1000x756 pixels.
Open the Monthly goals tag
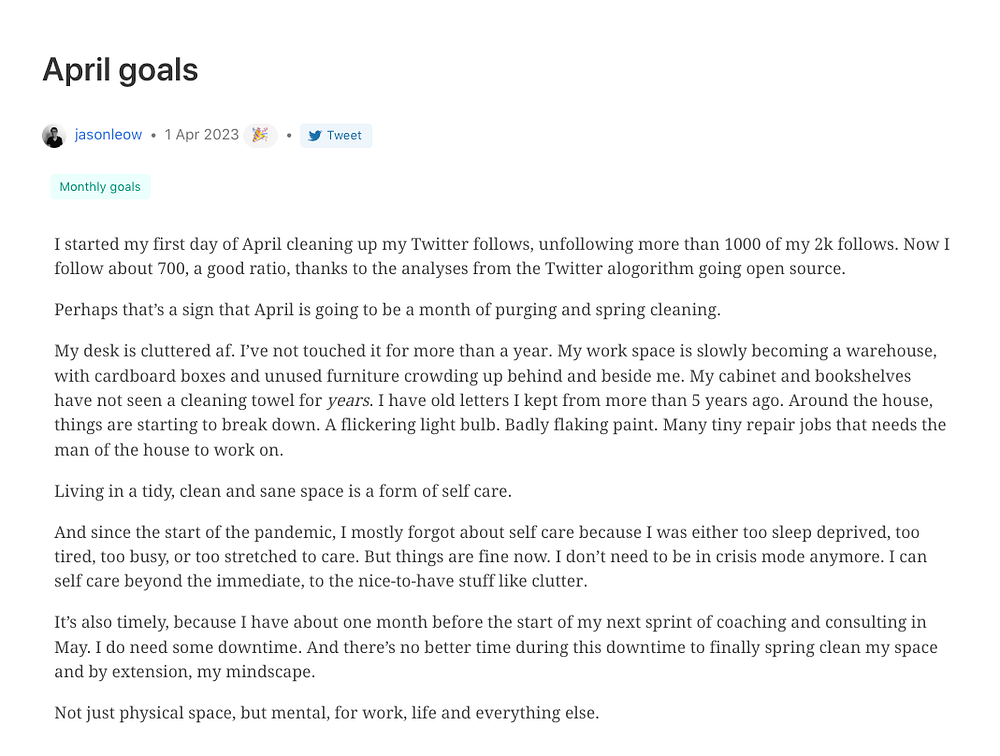(100, 187)
